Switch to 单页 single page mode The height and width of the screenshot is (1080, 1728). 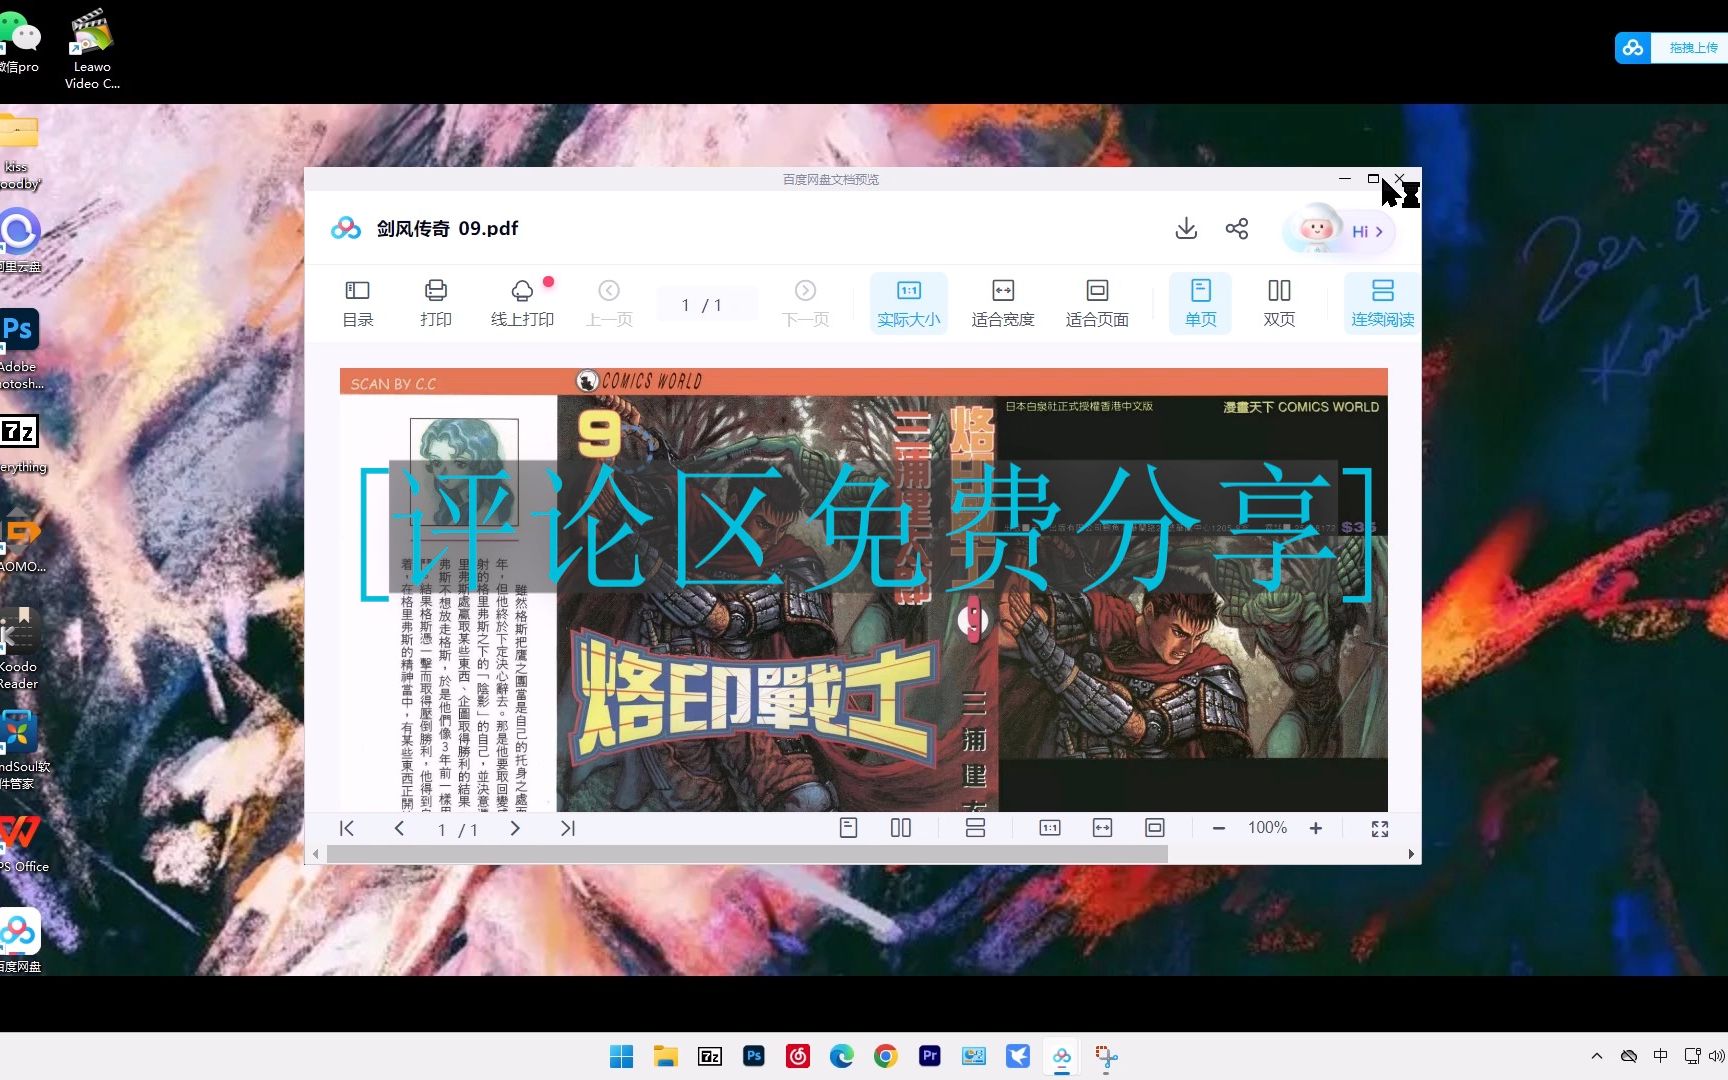point(1200,304)
